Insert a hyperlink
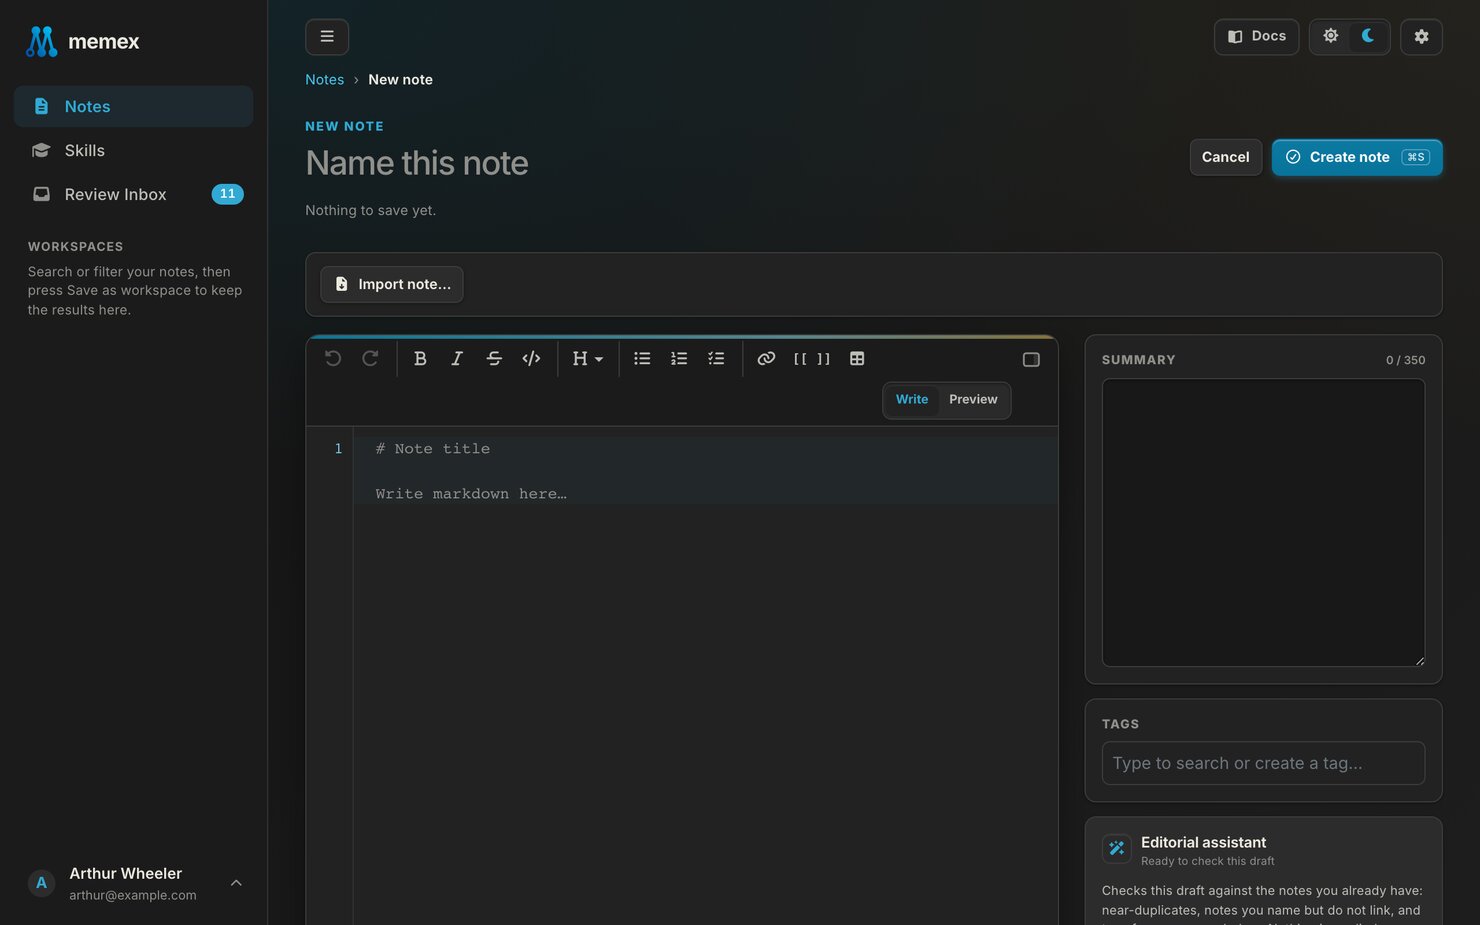Viewport: 1480px width, 925px height. [x=766, y=358]
